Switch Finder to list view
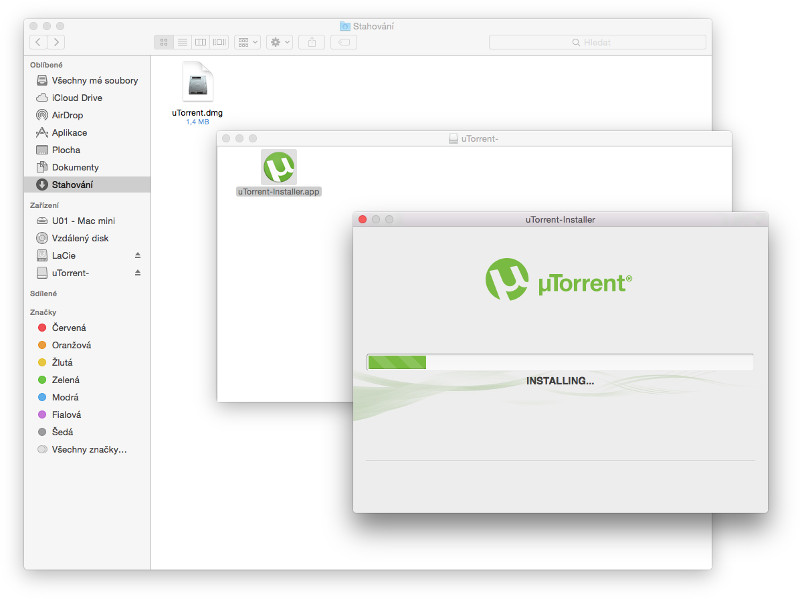This screenshot has height=599, width=800. point(182,42)
